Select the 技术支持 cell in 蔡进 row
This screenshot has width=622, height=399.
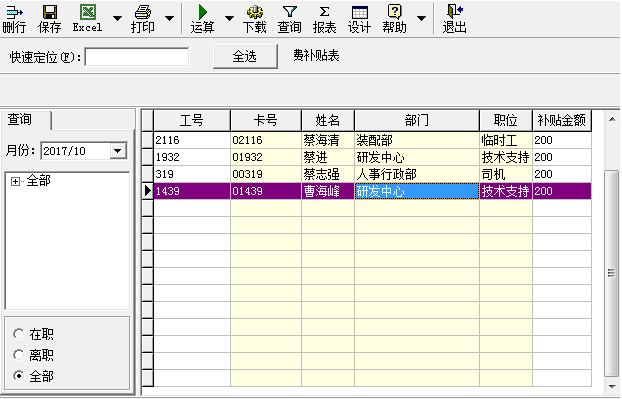(506, 157)
